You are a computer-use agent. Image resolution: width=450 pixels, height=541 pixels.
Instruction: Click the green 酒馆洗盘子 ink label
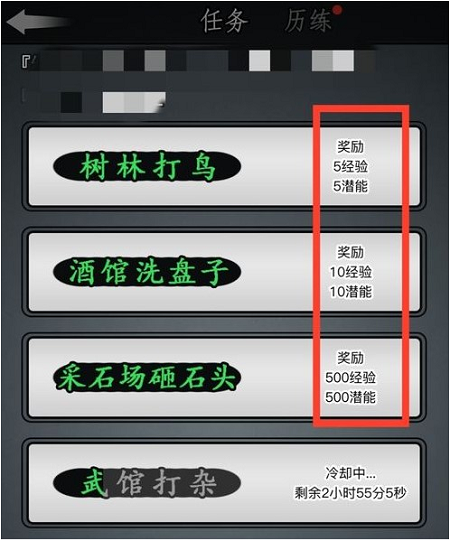point(147,273)
